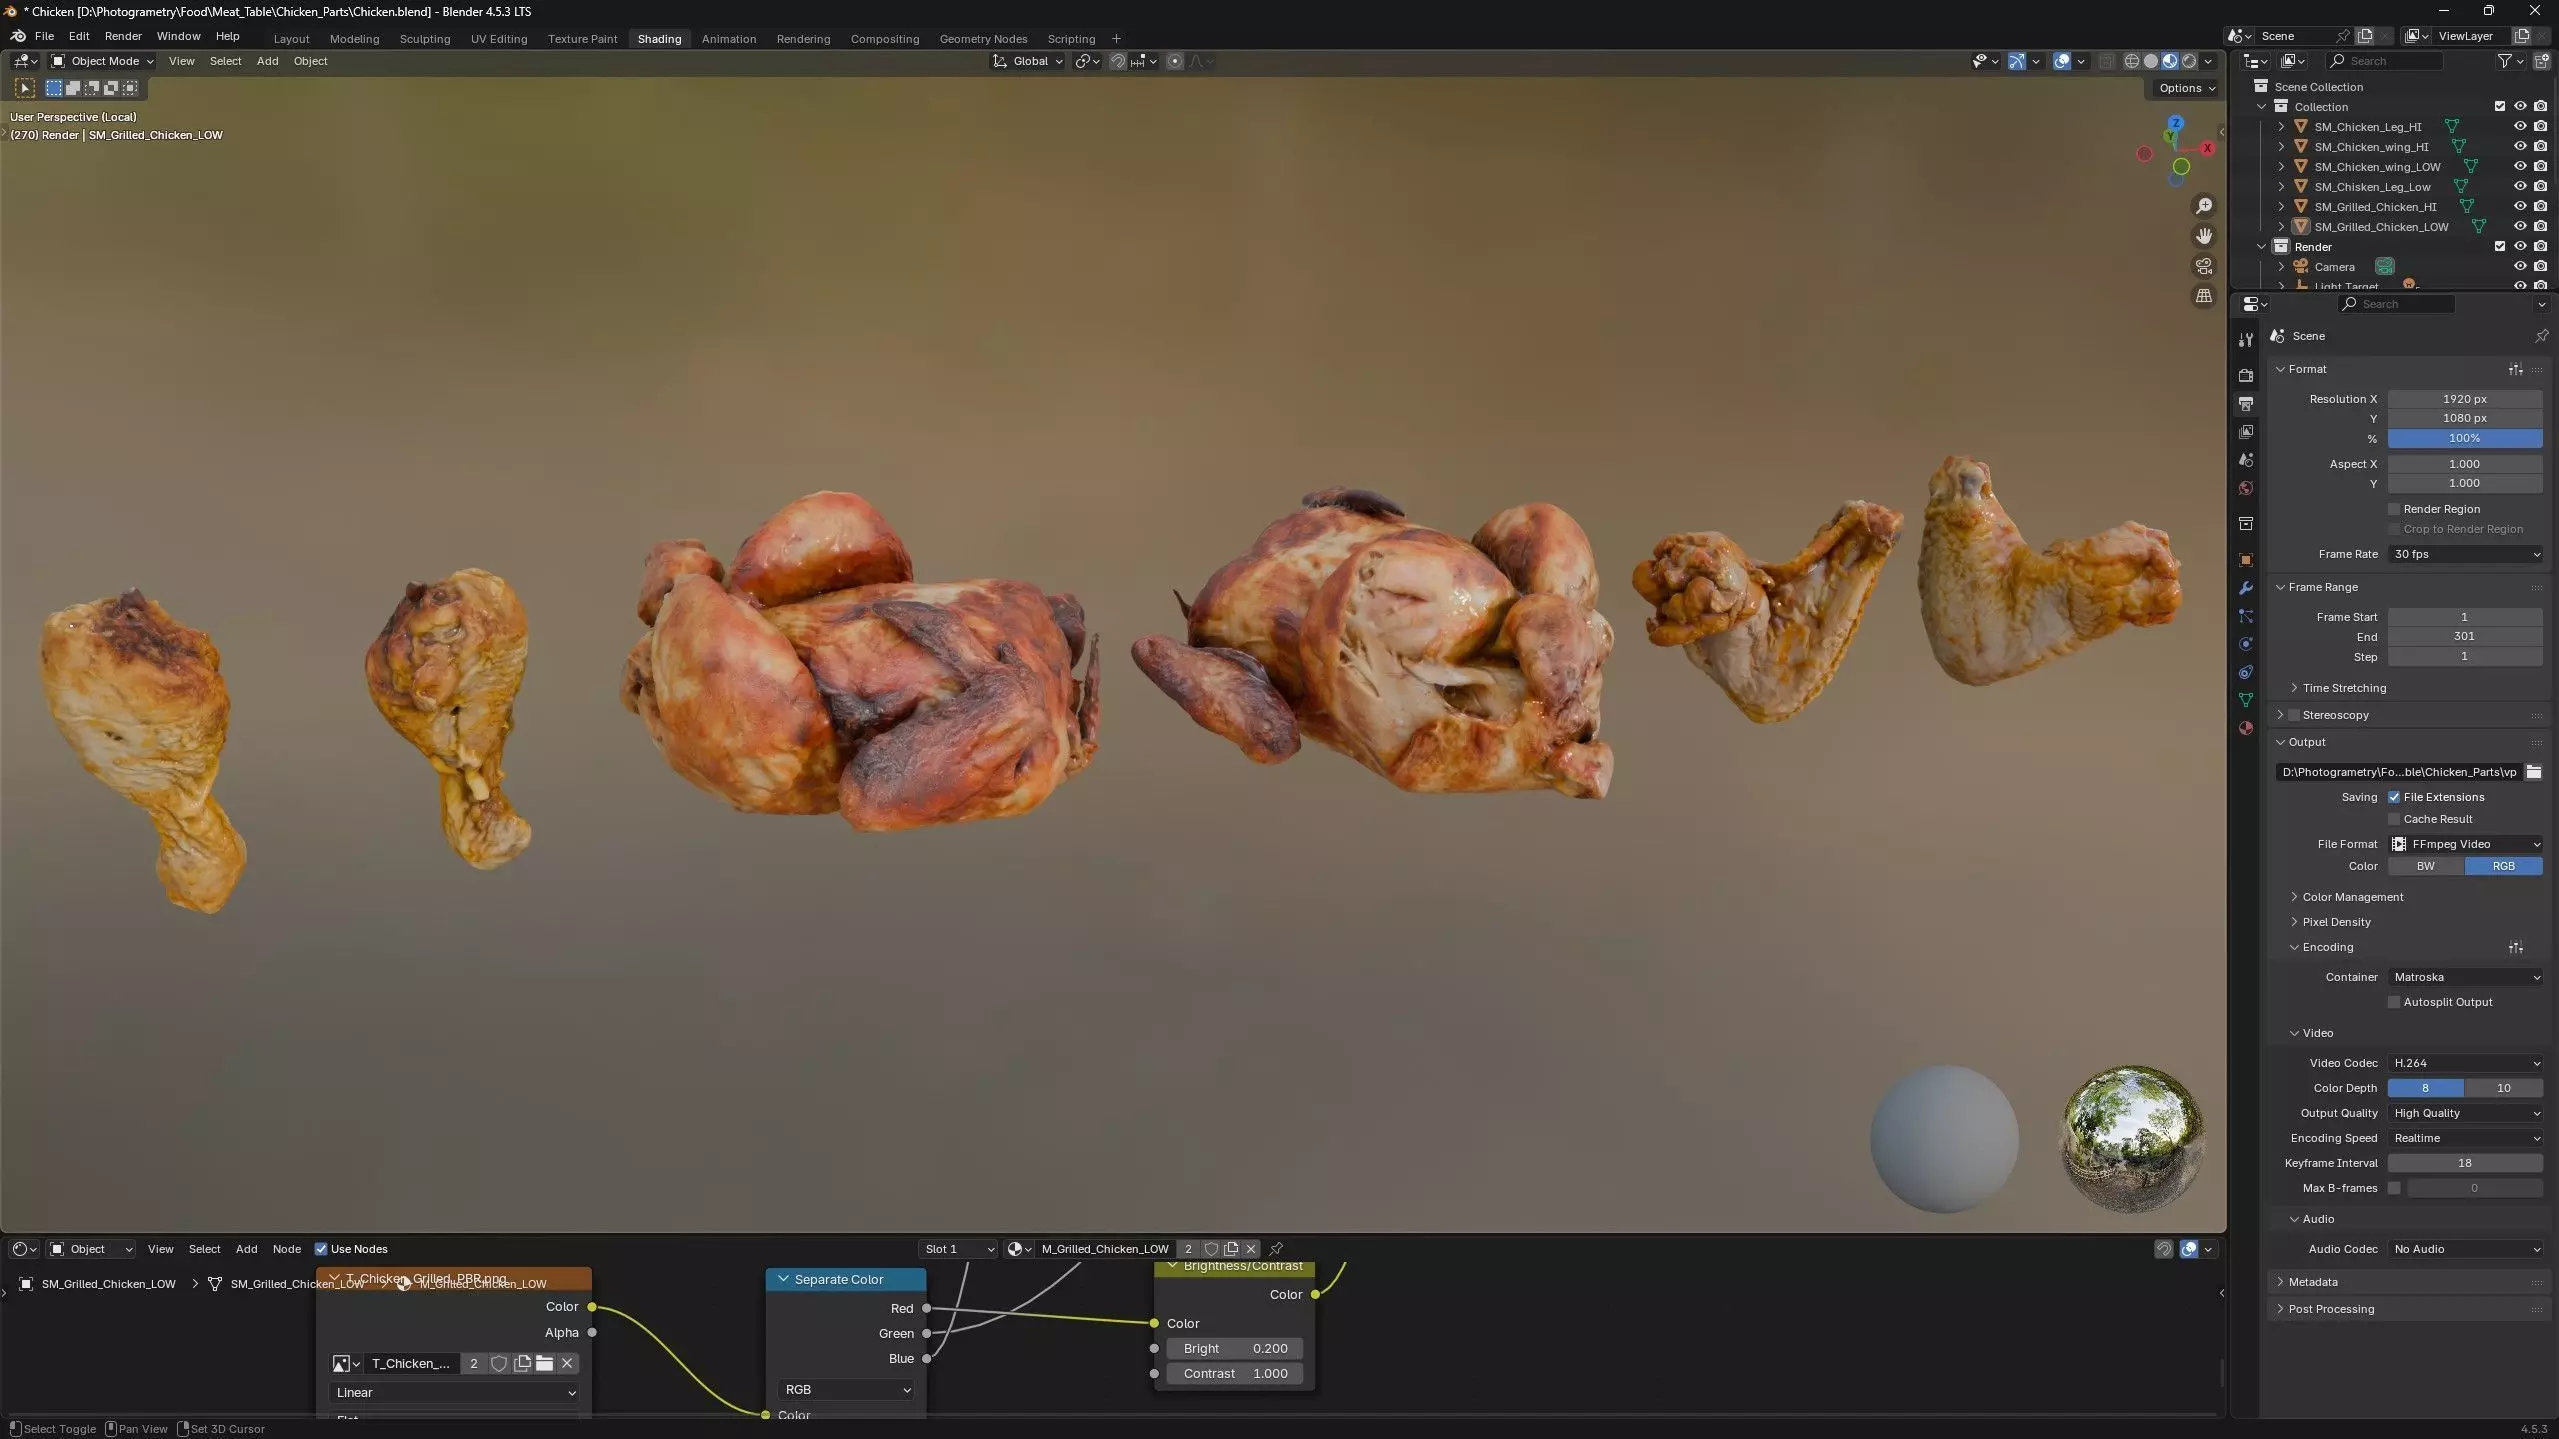This screenshot has height=1439, width=2559.
Task: Switch to the Compositing workspace tab
Action: tap(884, 39)
